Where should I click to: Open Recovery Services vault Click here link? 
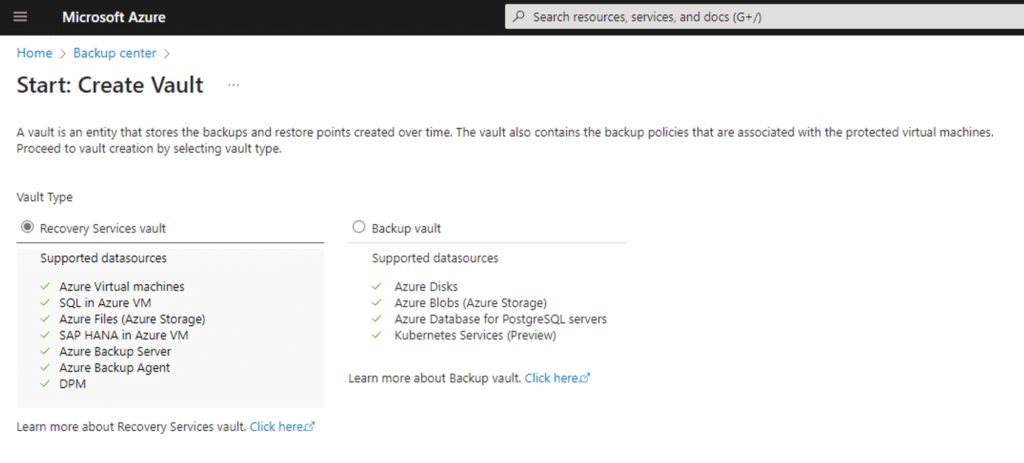277,427
